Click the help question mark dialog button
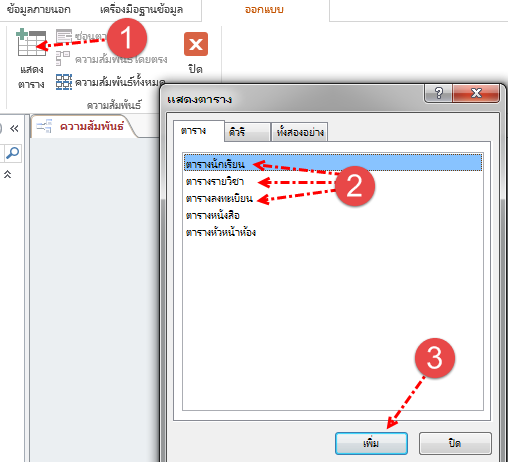This screenshot has width=508, height=462. 439,93
